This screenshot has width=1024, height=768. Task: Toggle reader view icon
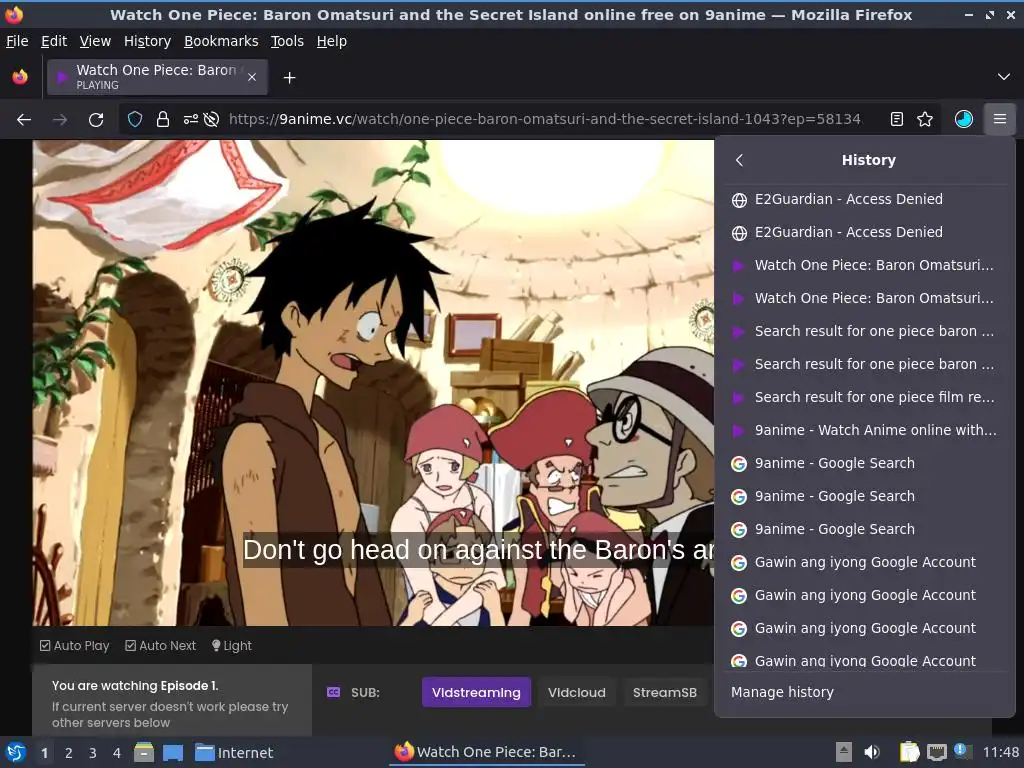pos(897,119)
